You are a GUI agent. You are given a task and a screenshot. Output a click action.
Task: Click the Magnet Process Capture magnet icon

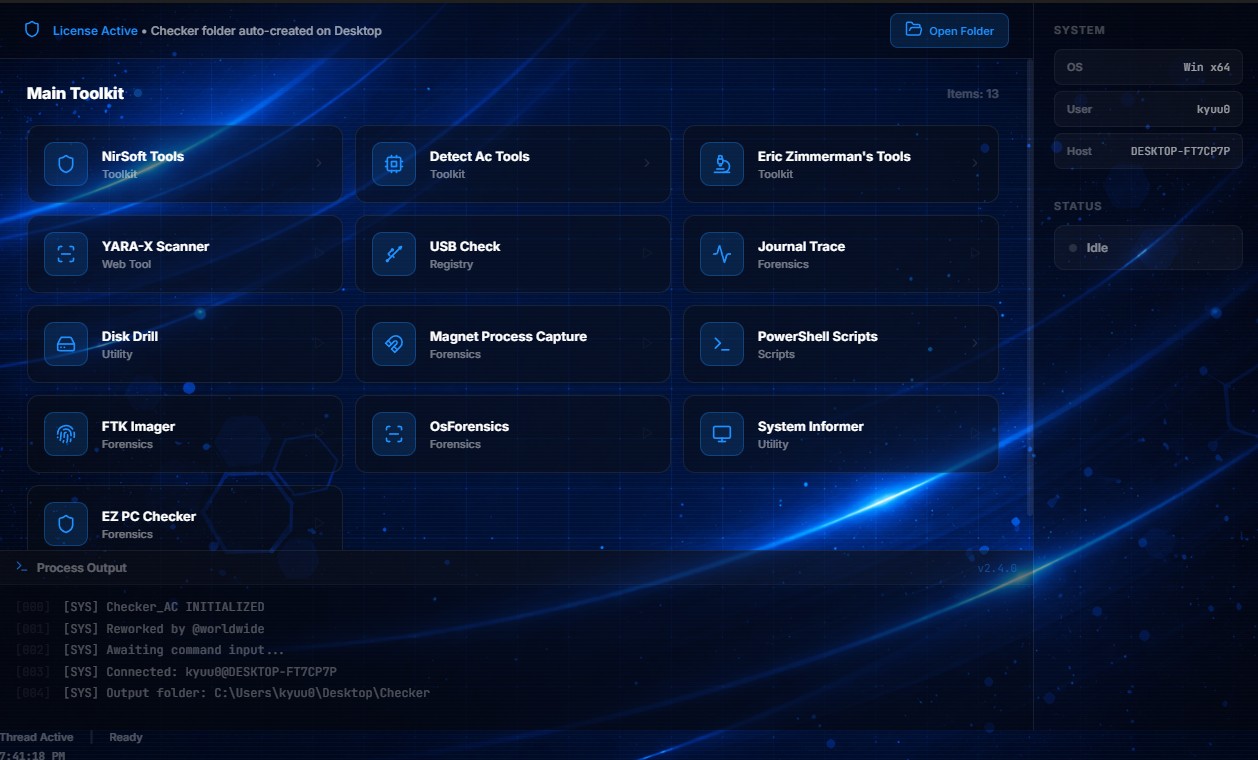(394, 344)
